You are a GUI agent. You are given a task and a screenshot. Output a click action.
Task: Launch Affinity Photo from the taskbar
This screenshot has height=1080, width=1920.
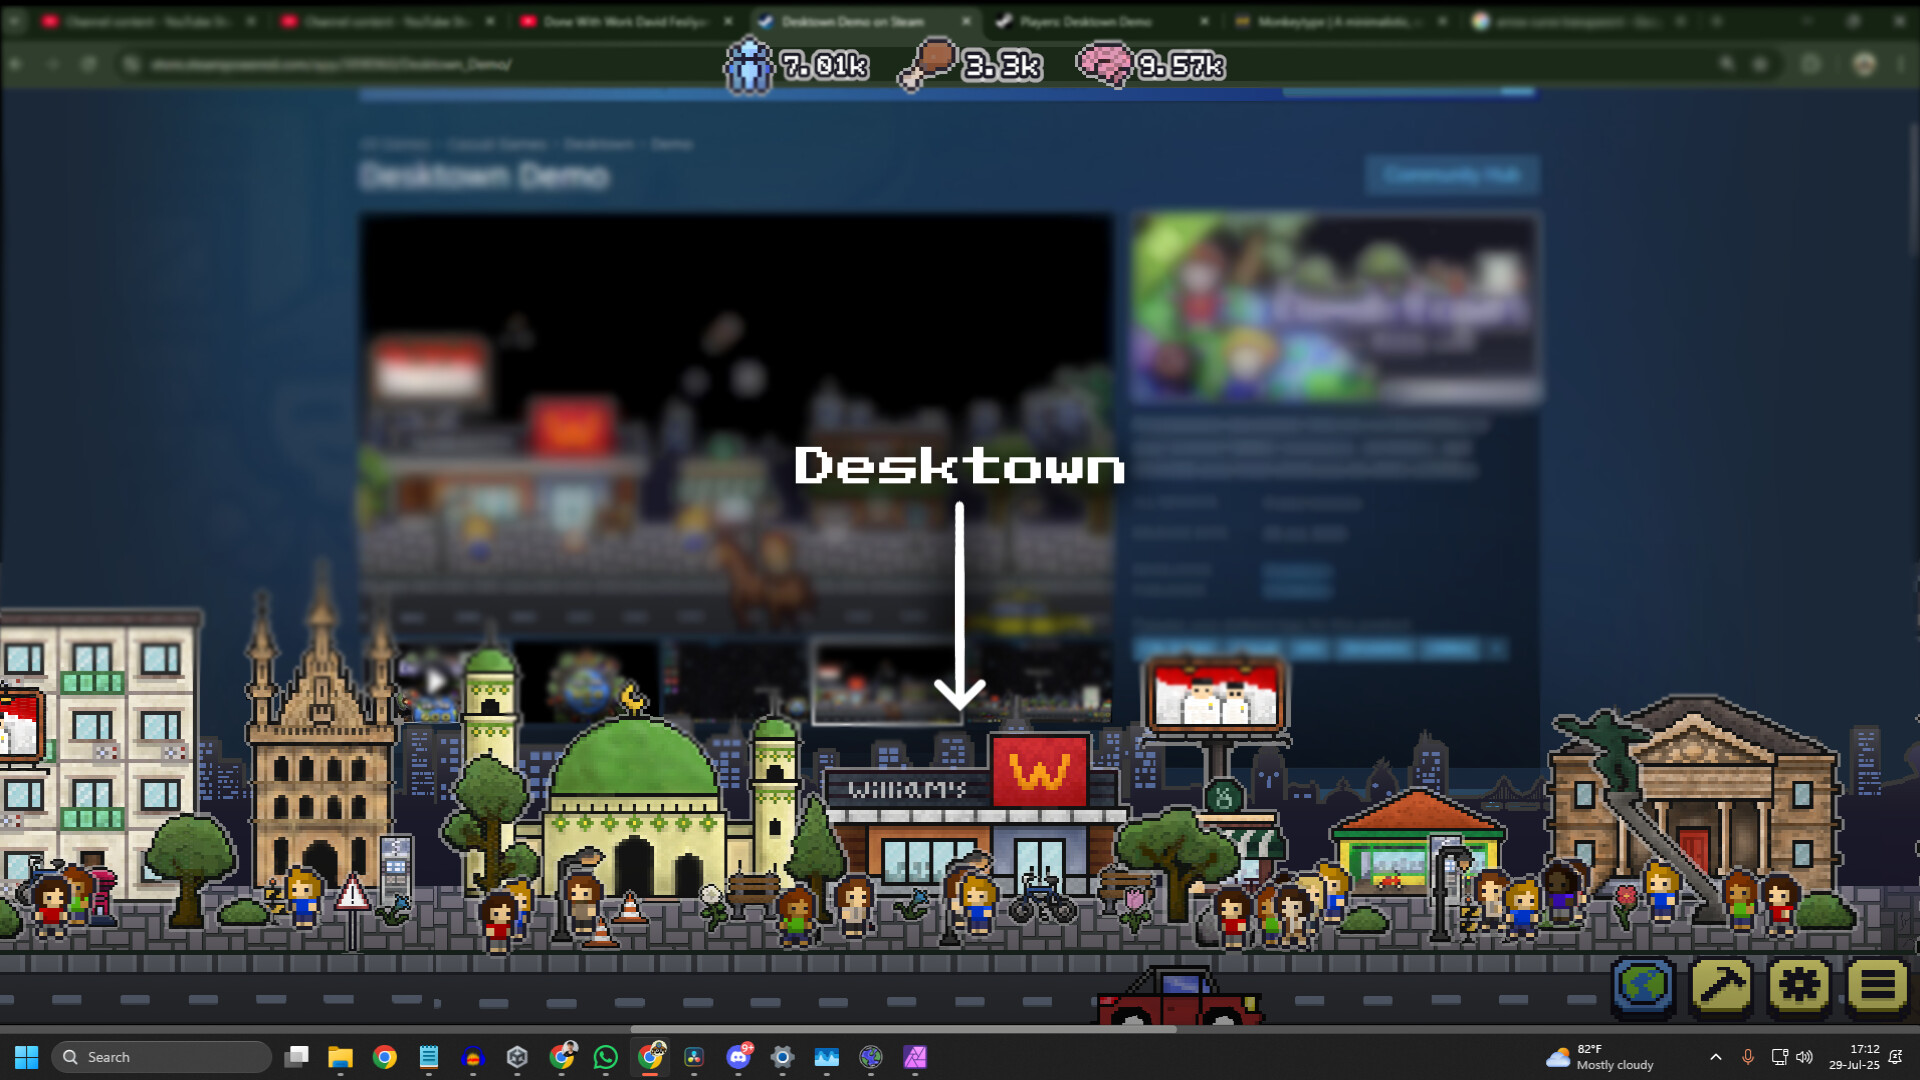[x=915, y=1057]
